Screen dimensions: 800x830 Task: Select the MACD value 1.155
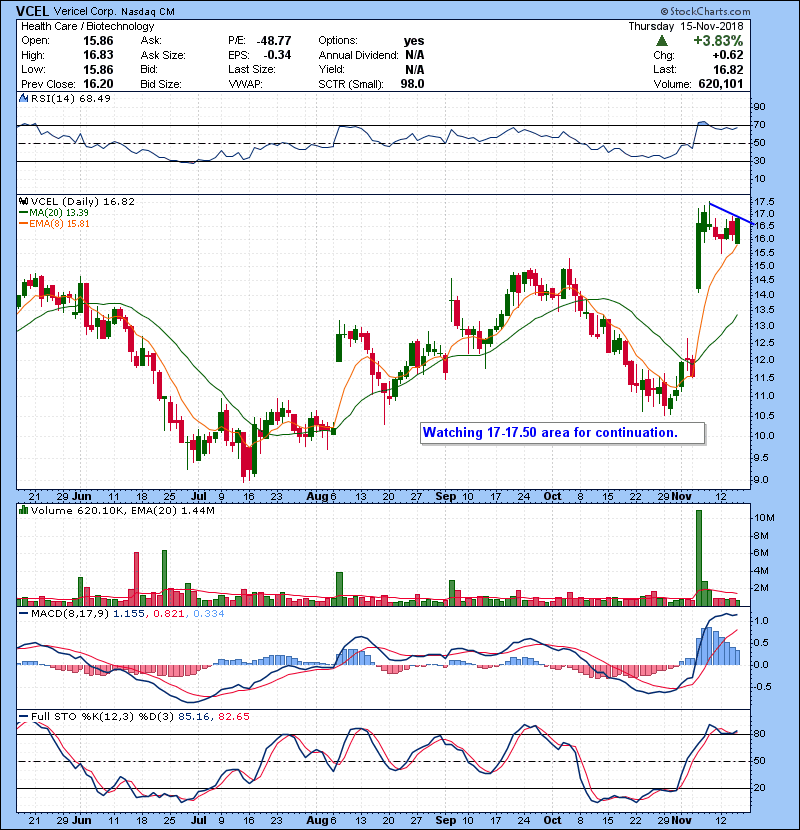click(129, 614)
